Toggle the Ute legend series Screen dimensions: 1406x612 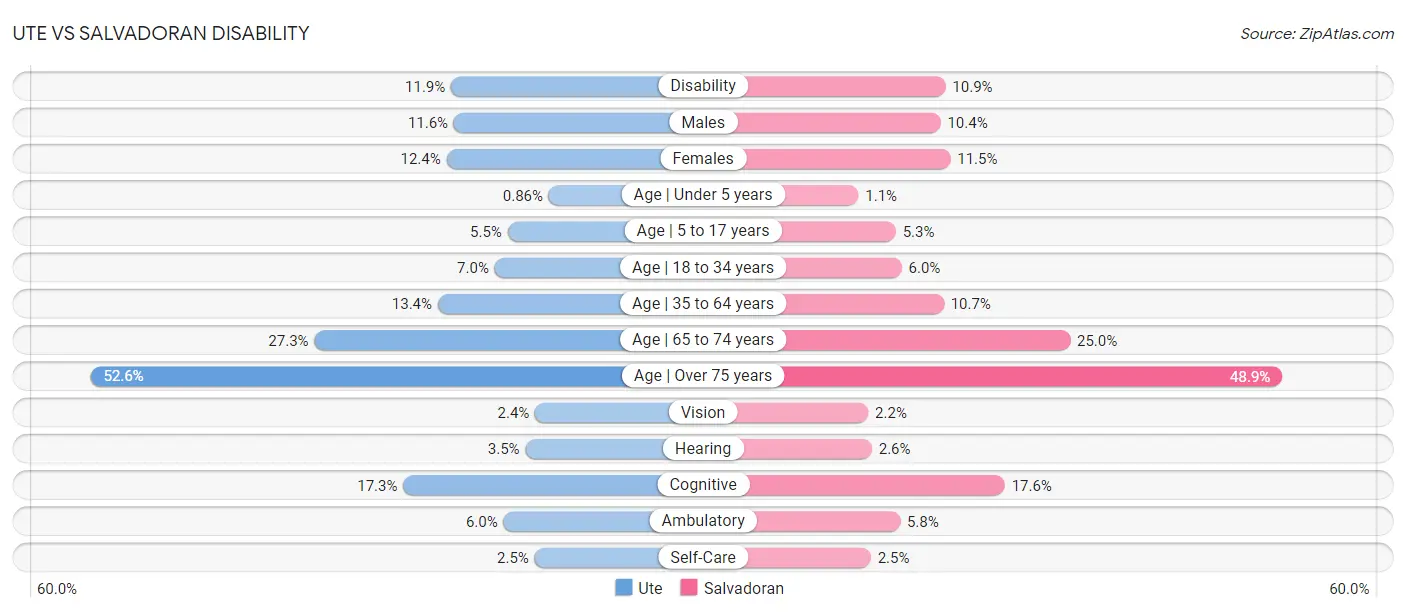(639, 588)
